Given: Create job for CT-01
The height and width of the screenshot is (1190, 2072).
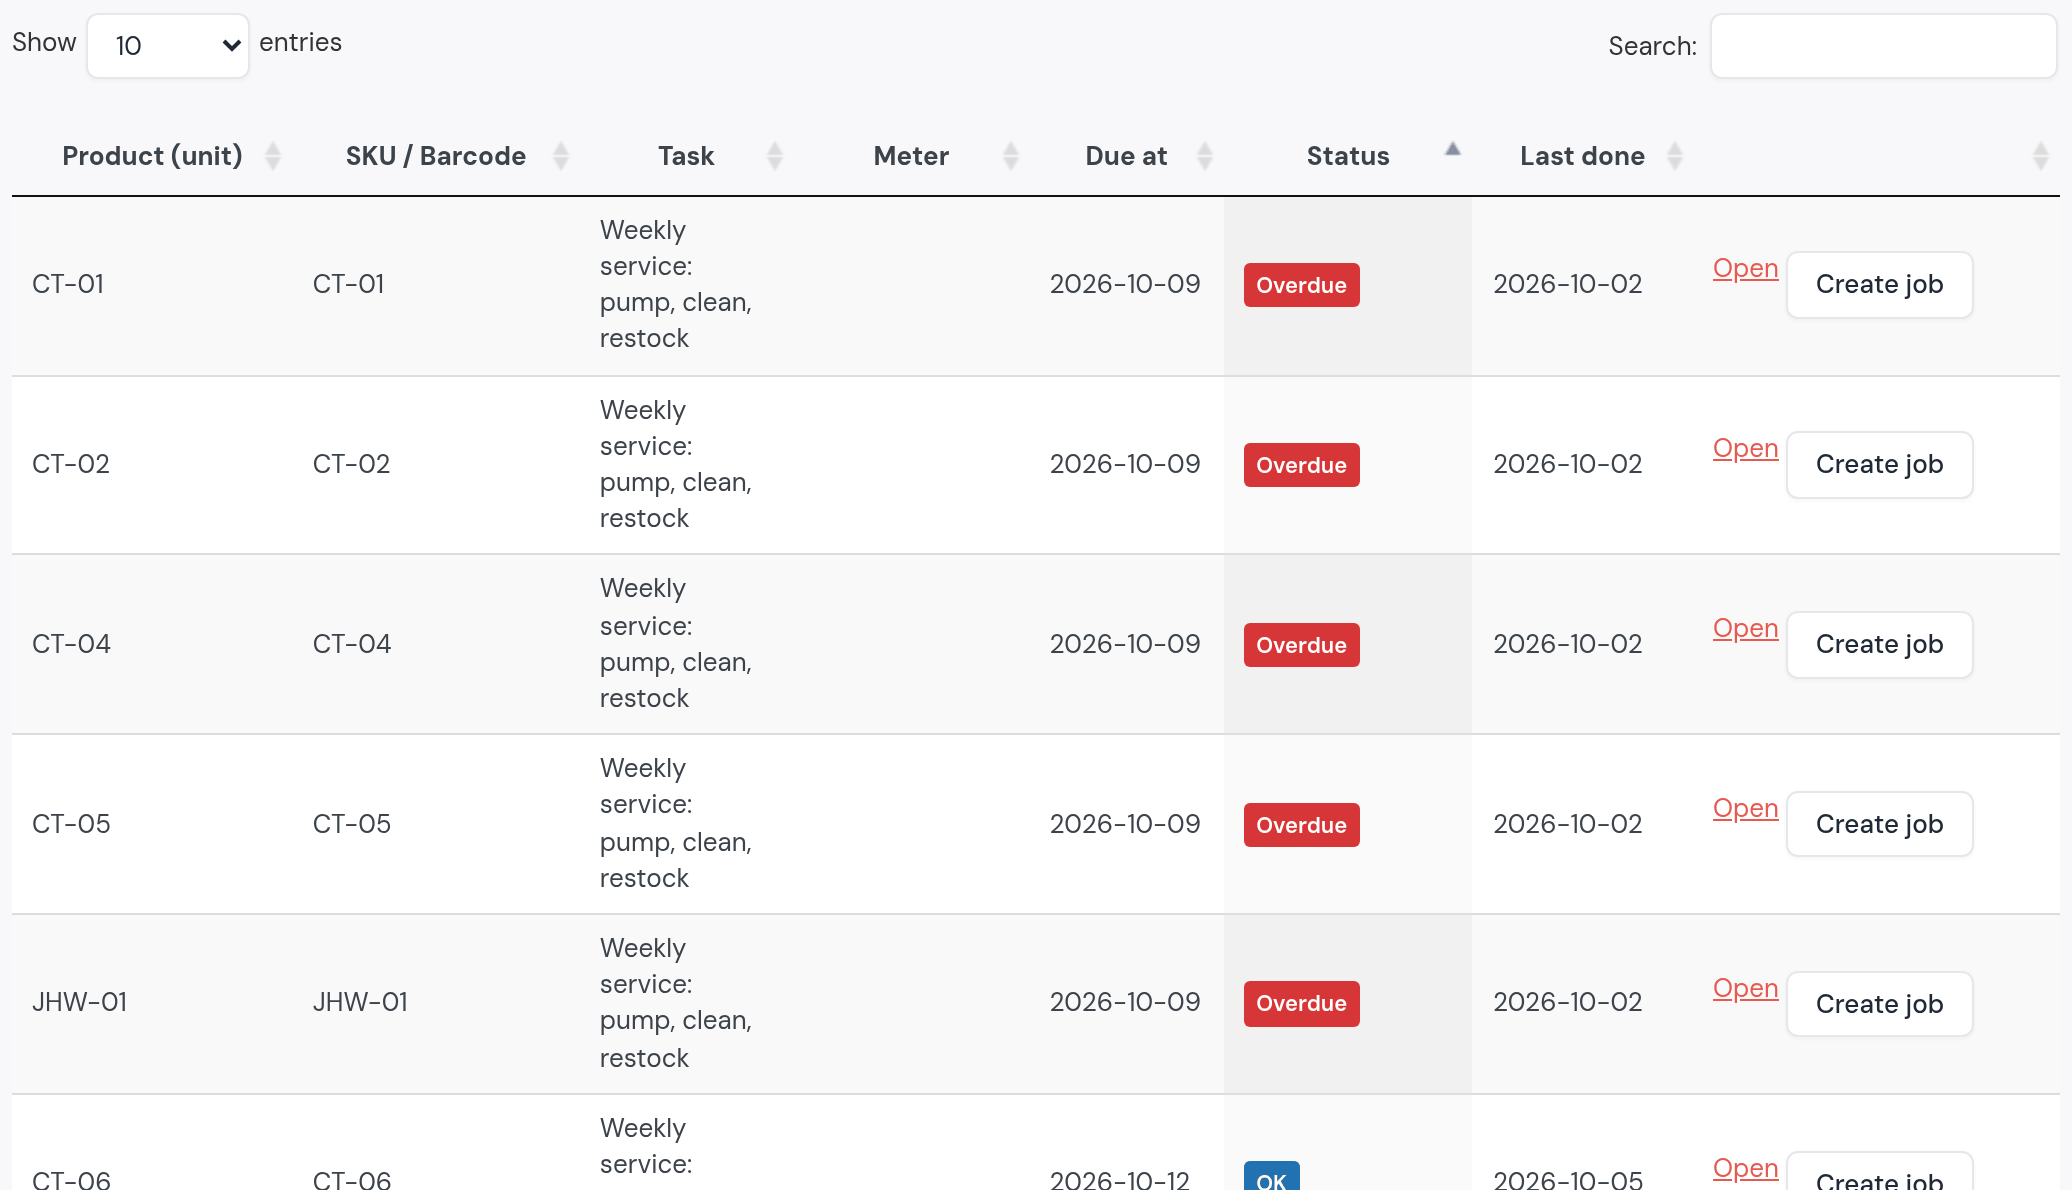Looking at the screenshot, I should point(1879,285).
